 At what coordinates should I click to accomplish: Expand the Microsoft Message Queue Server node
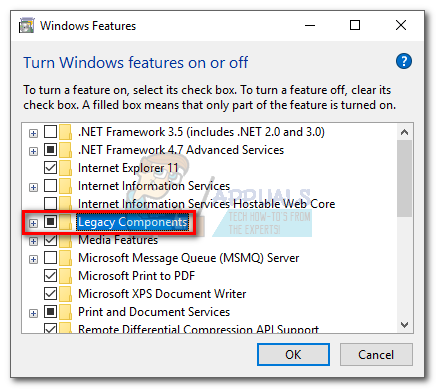coord(33,259)
